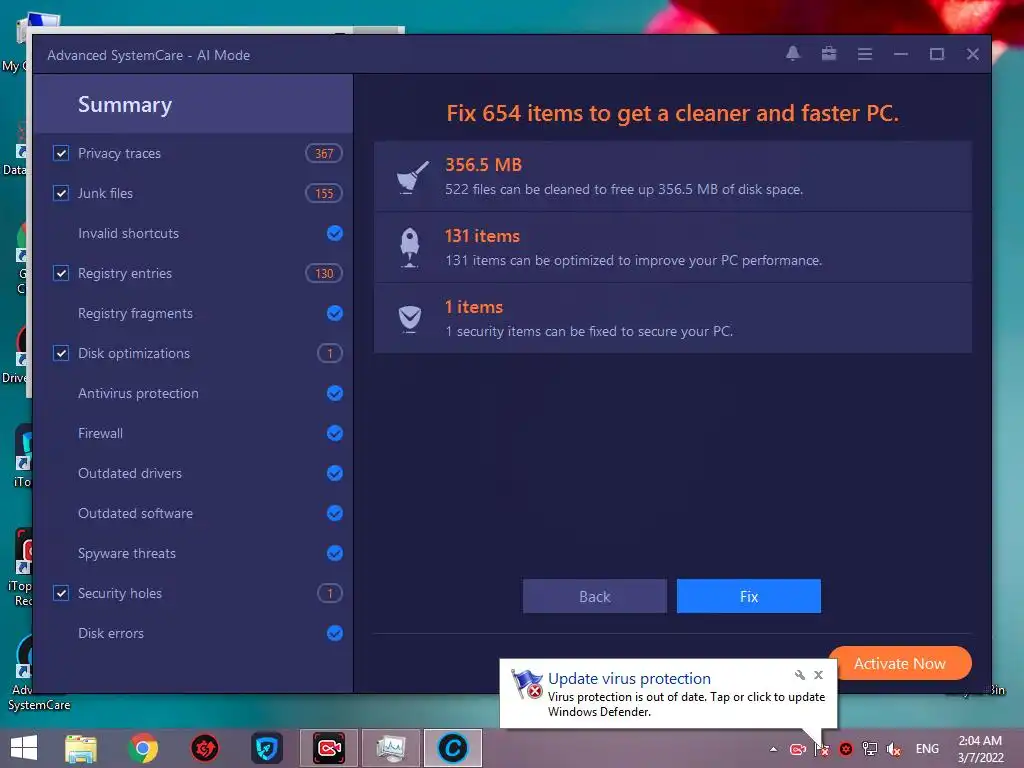The height and width of the screenshot is (768, 1024).
Task: Click the Windows Defender flag notification icon
Action: 526,684
